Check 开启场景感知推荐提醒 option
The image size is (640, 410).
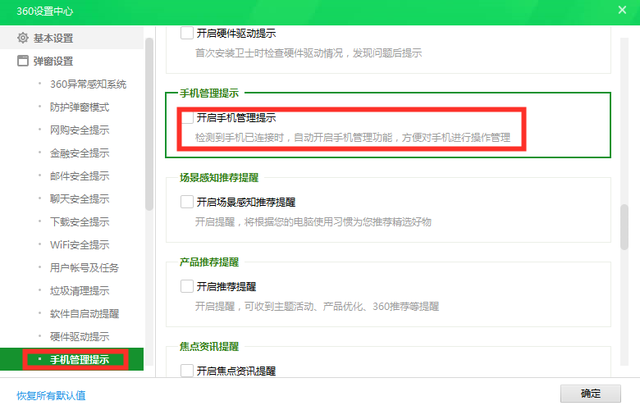click(187, 202)
